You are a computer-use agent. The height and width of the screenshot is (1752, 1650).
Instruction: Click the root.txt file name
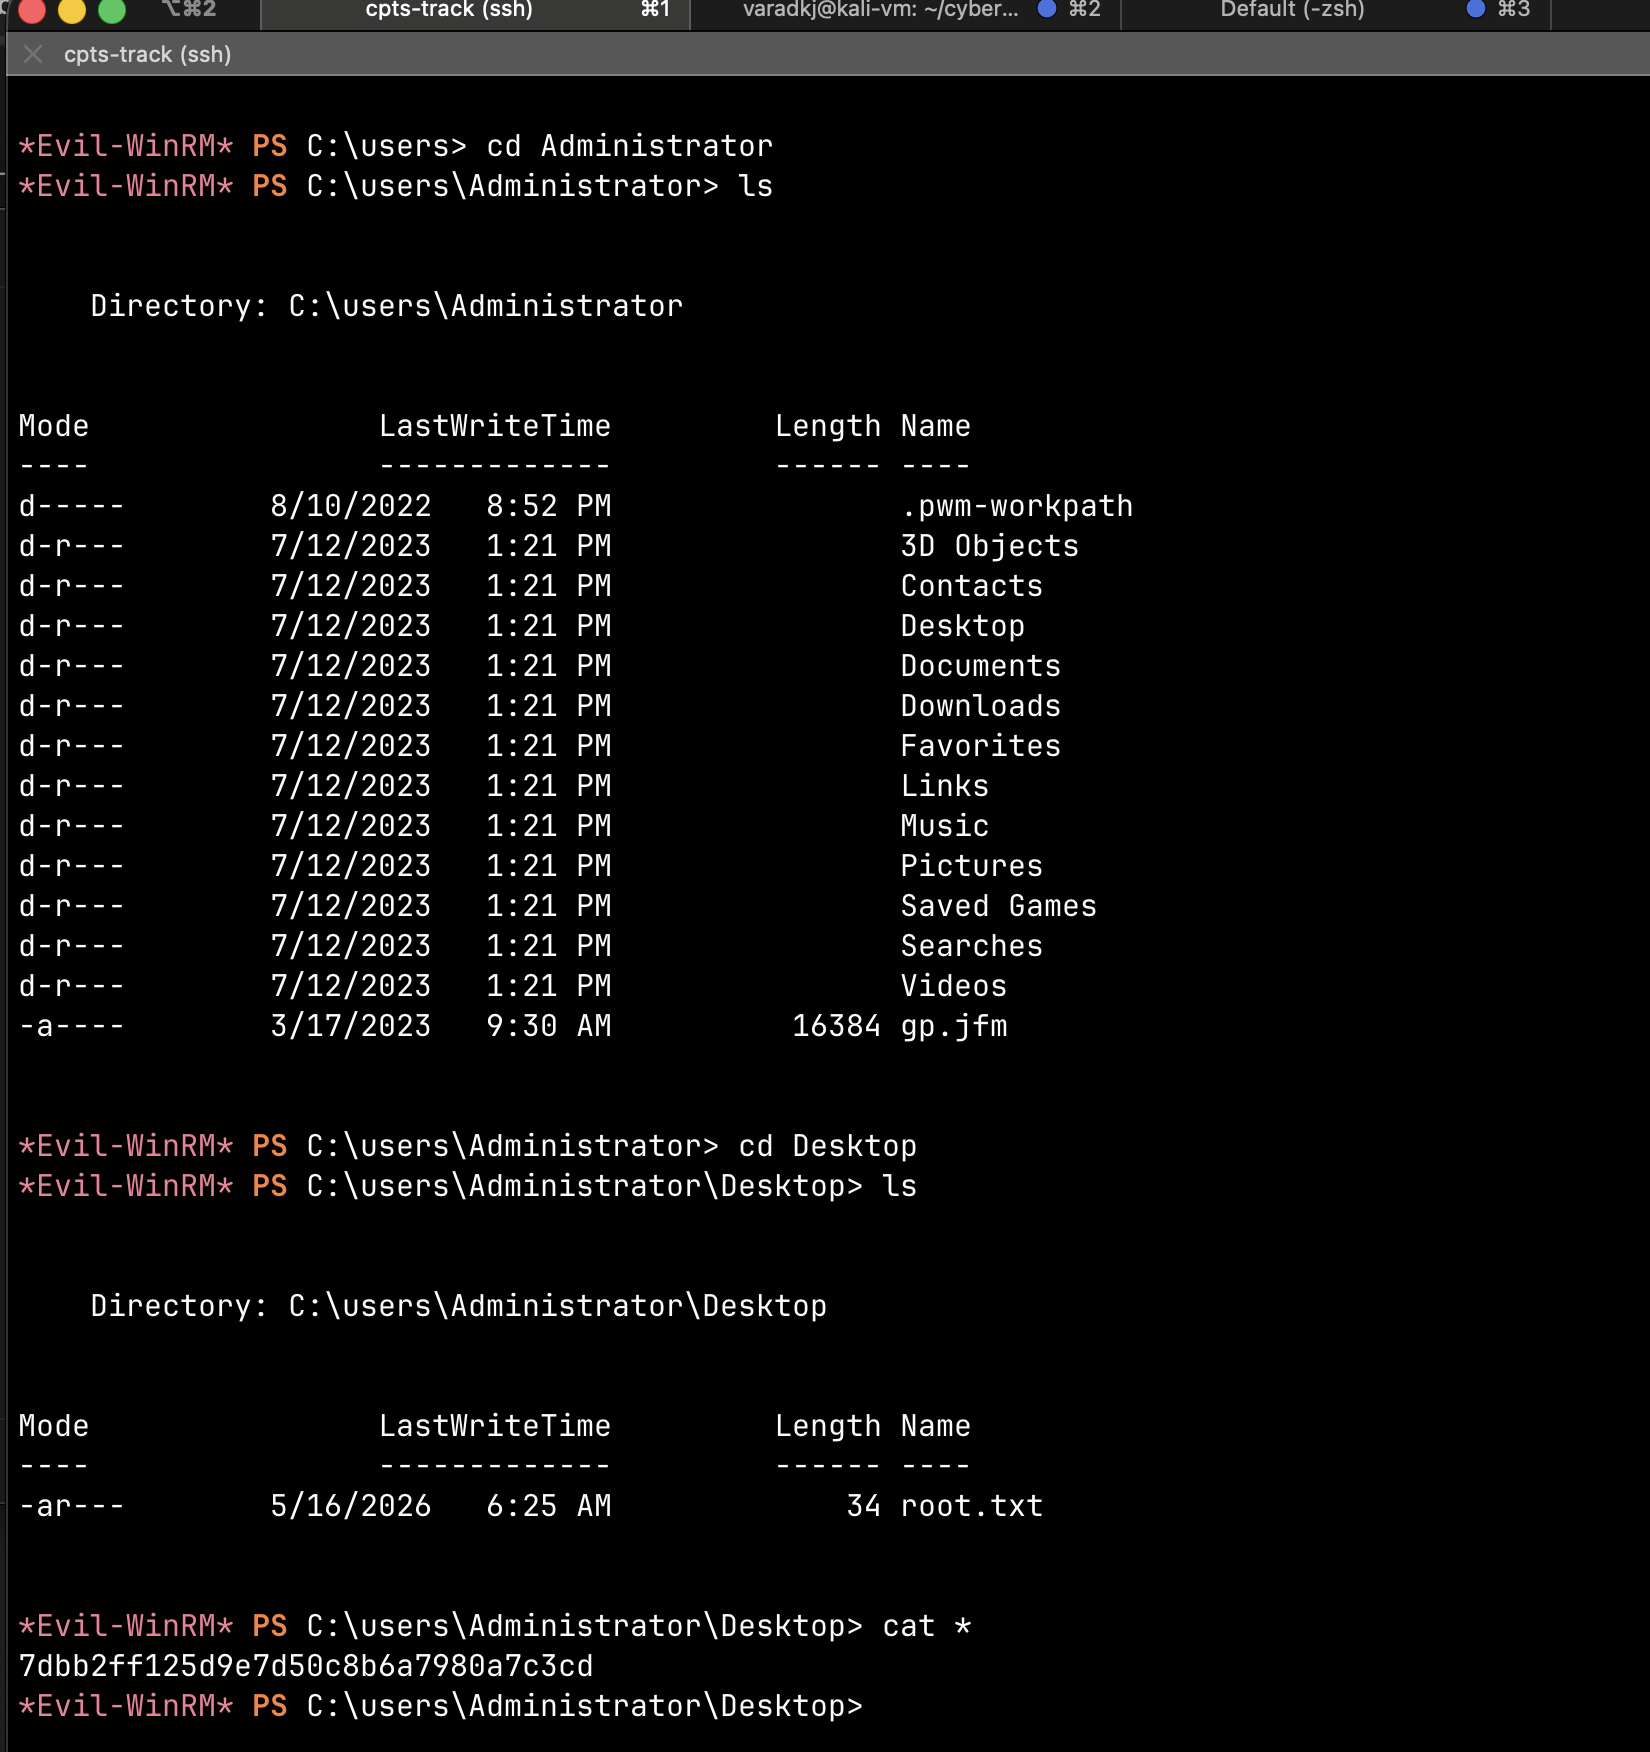point(972,1506)
